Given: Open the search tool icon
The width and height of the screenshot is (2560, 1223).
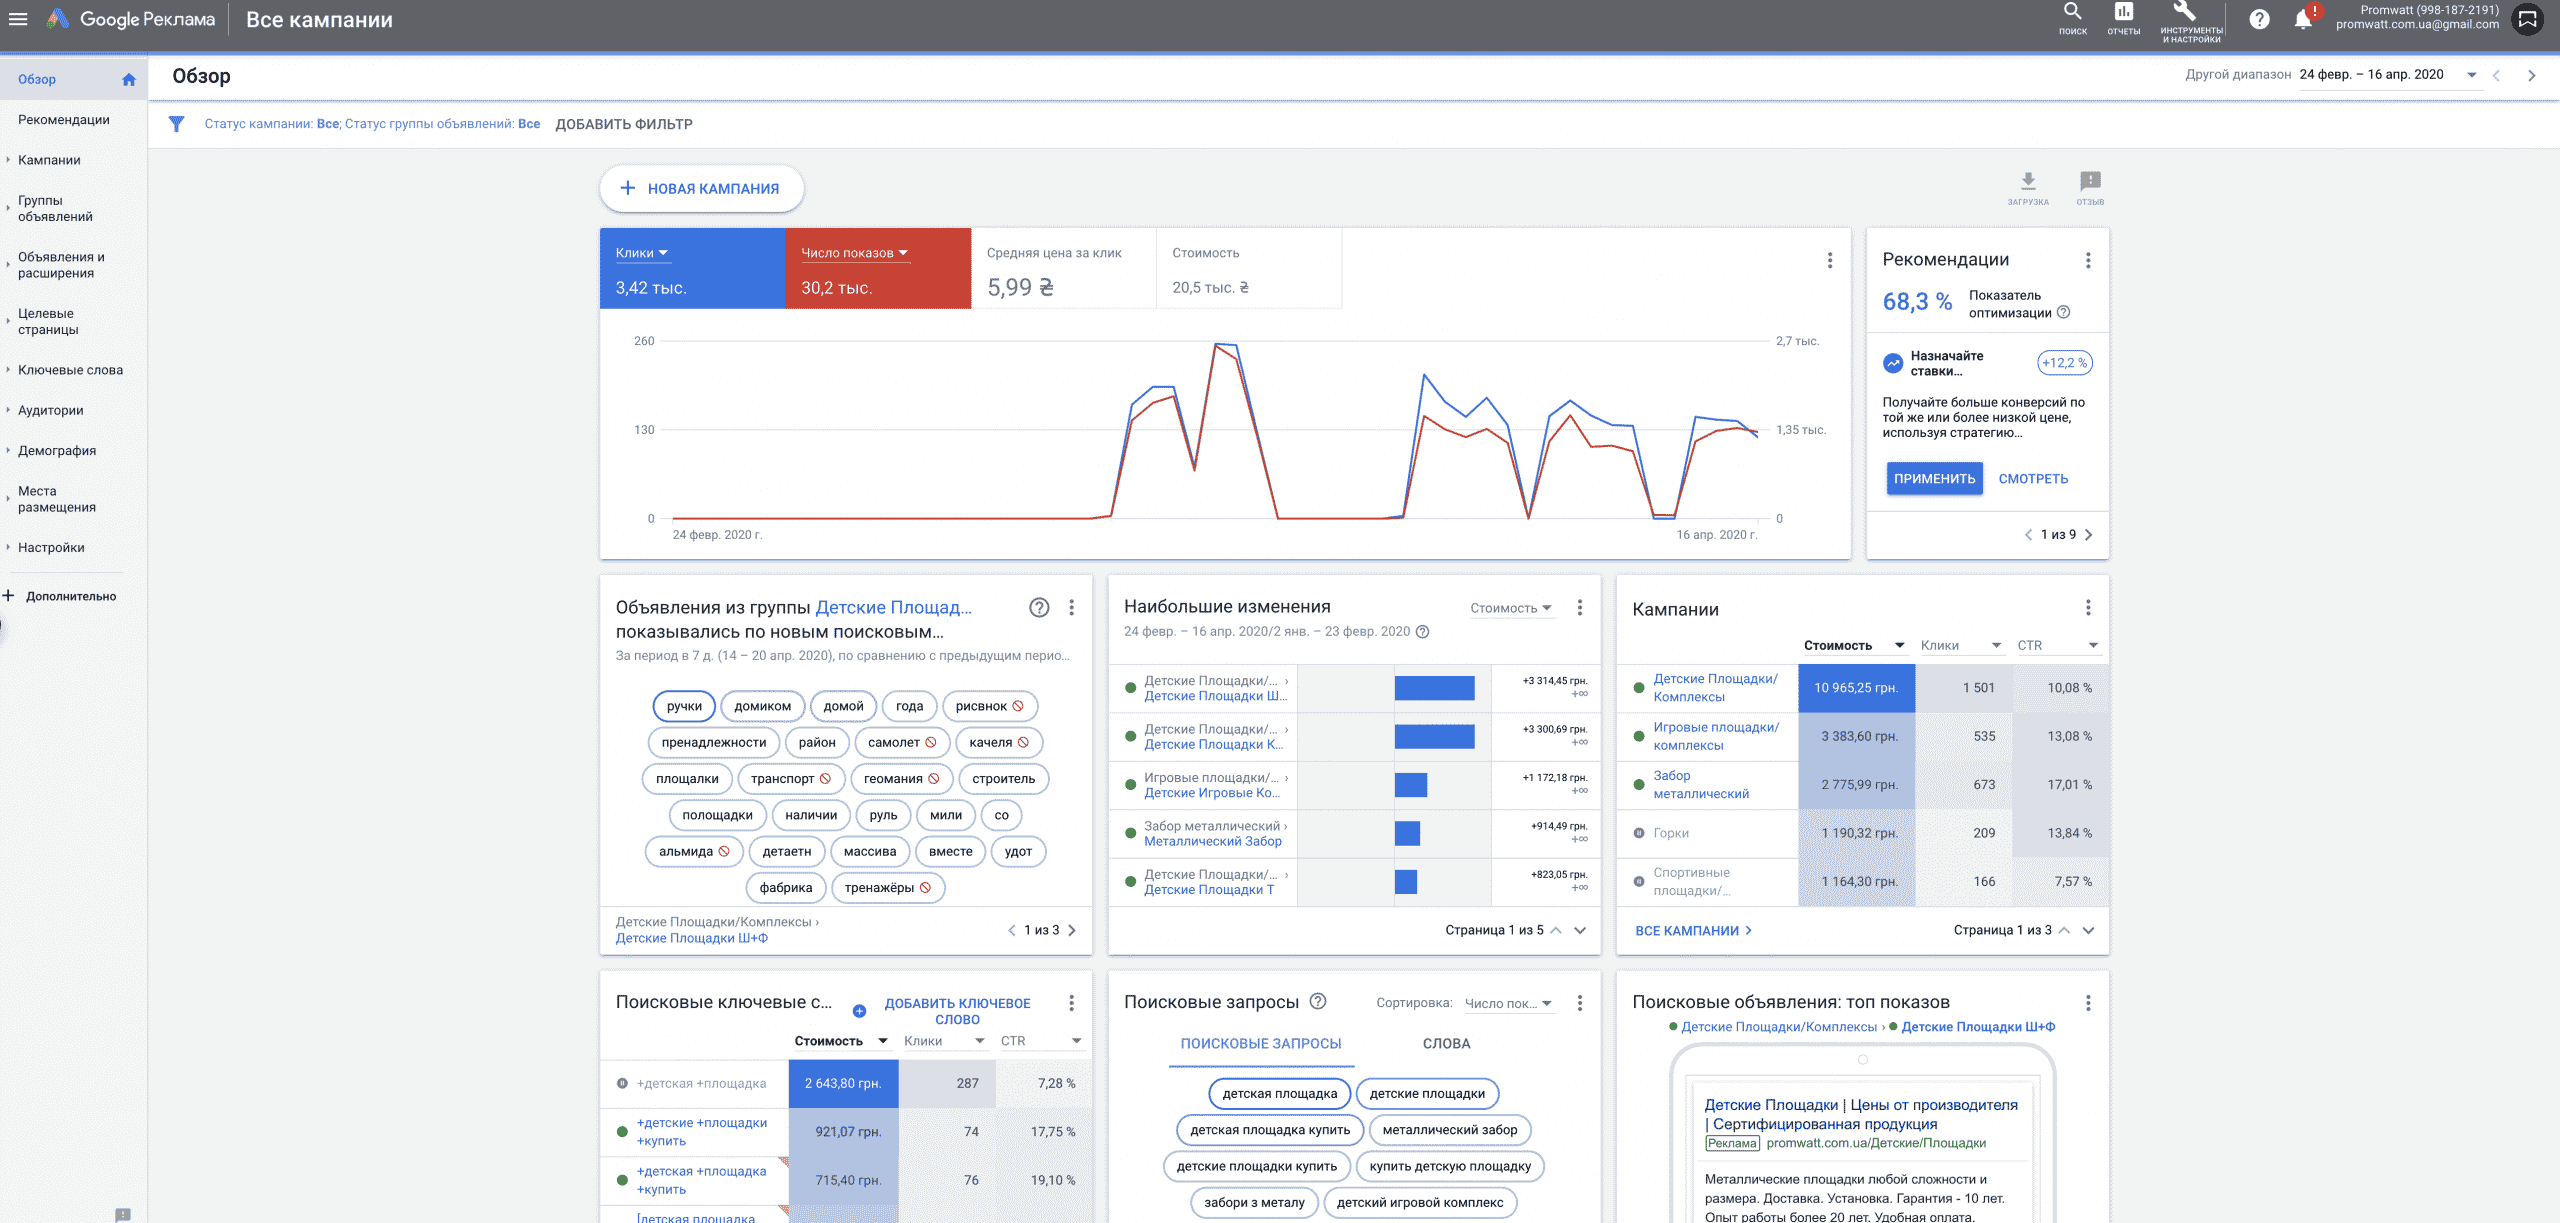Looking at the screenshot, I should [x=2072, y=18].
